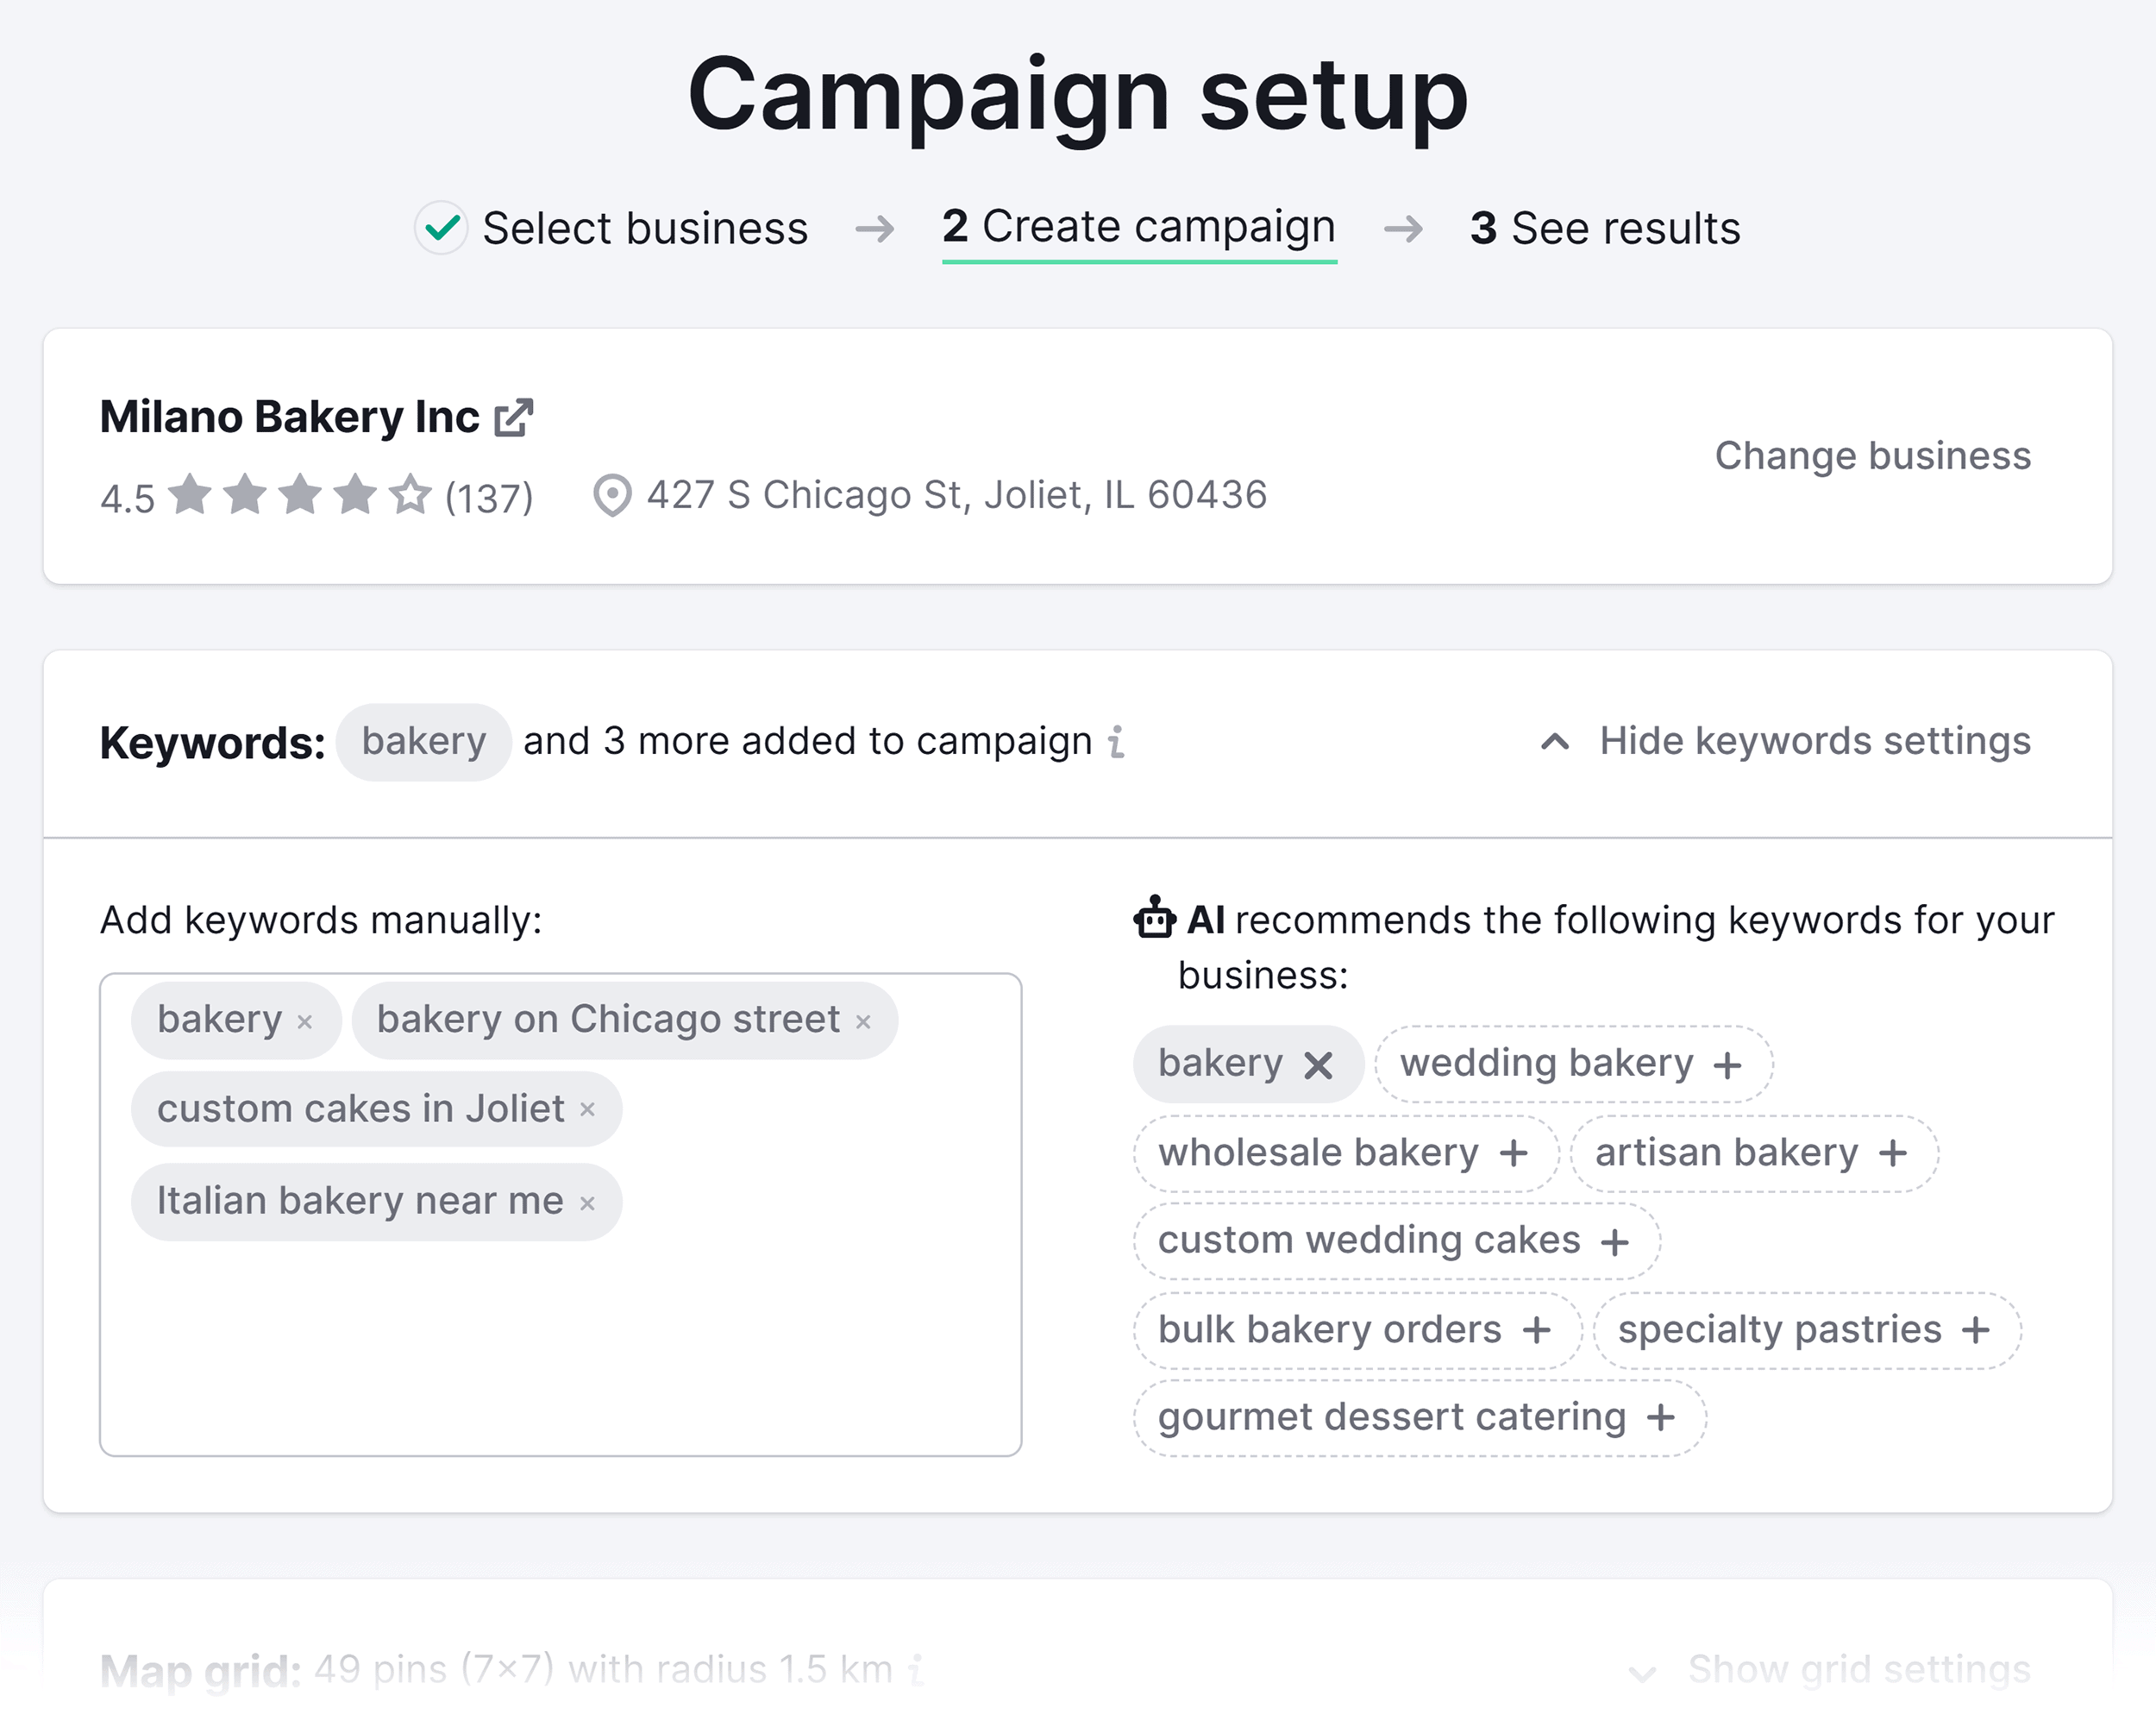Click the location pin icon beside the address

[613, 494]
